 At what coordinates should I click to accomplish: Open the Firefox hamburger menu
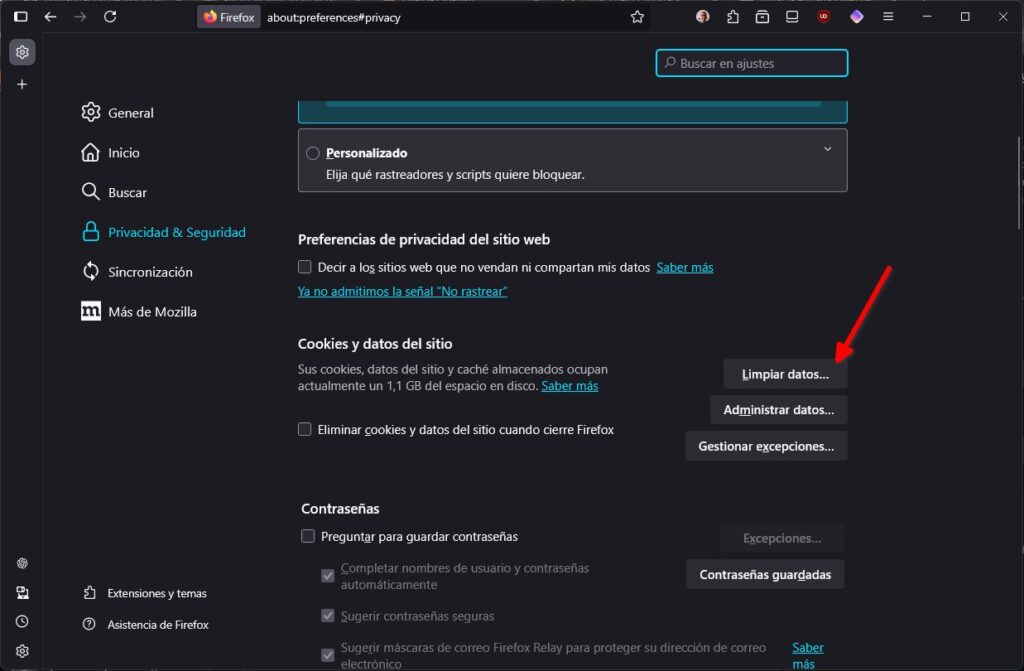(888, 16)
